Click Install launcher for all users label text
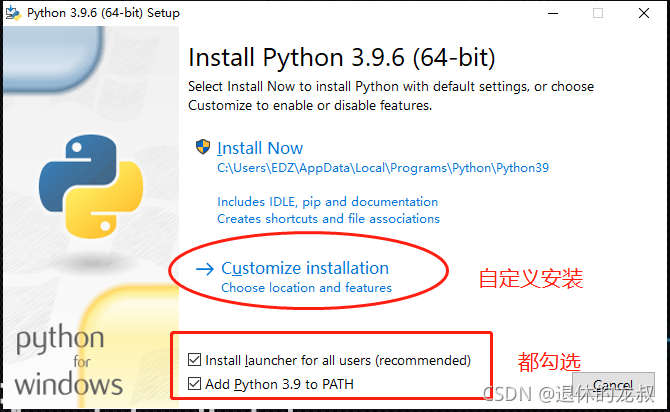This screenshot has width=670, height=412. pos(338,360)
